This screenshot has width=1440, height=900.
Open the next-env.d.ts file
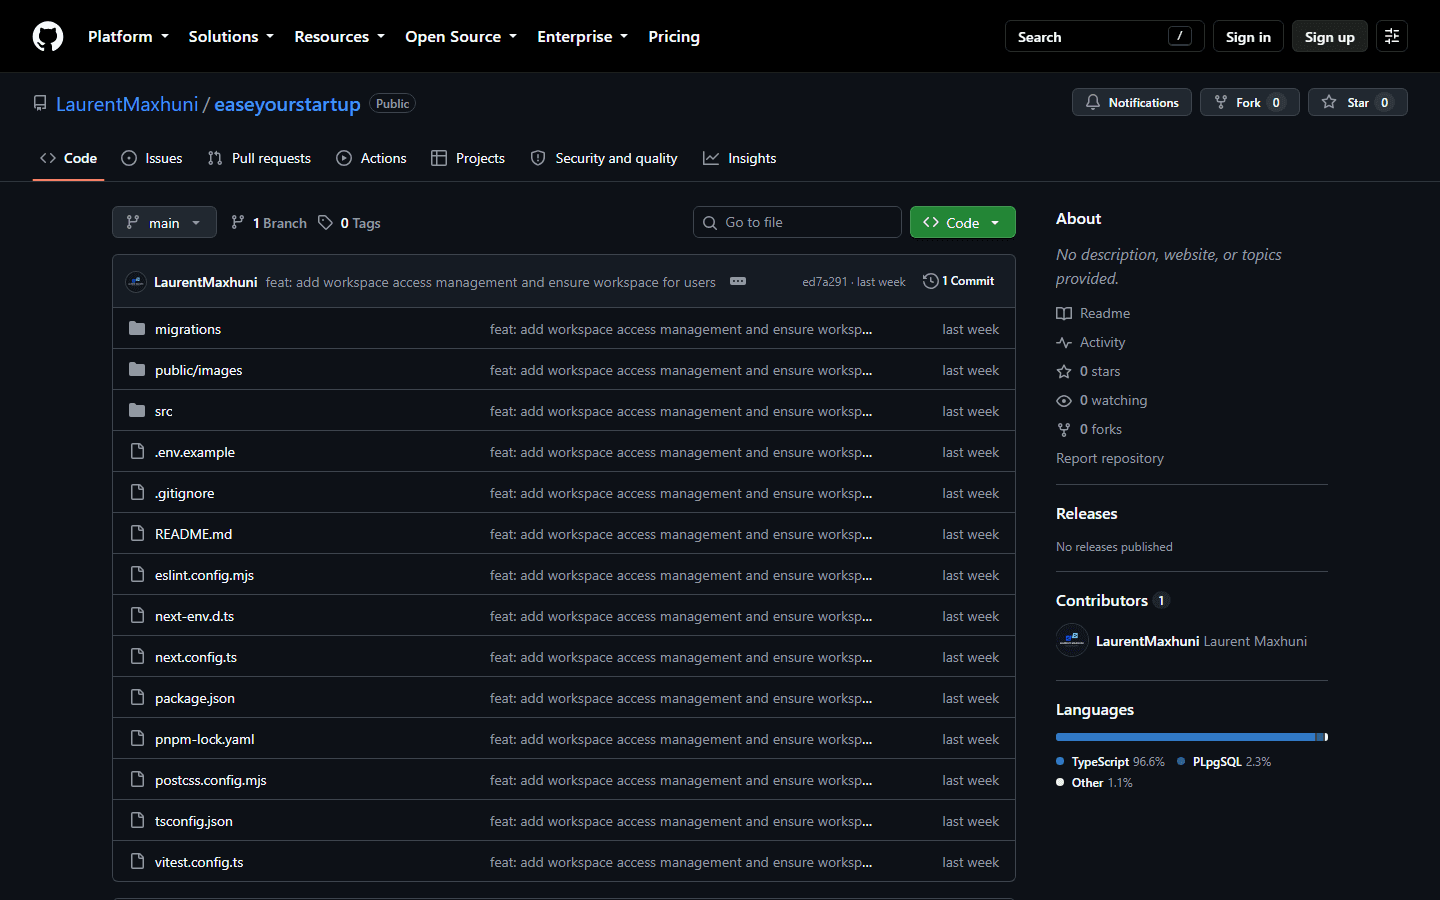pos(194,616)
